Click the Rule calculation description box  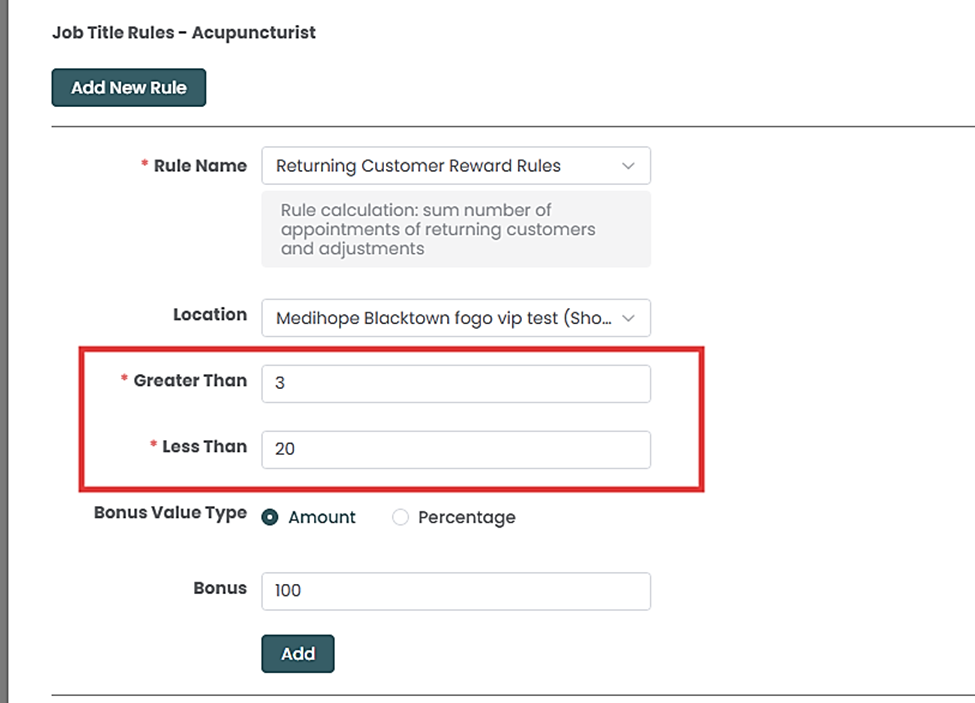(455, 229)
